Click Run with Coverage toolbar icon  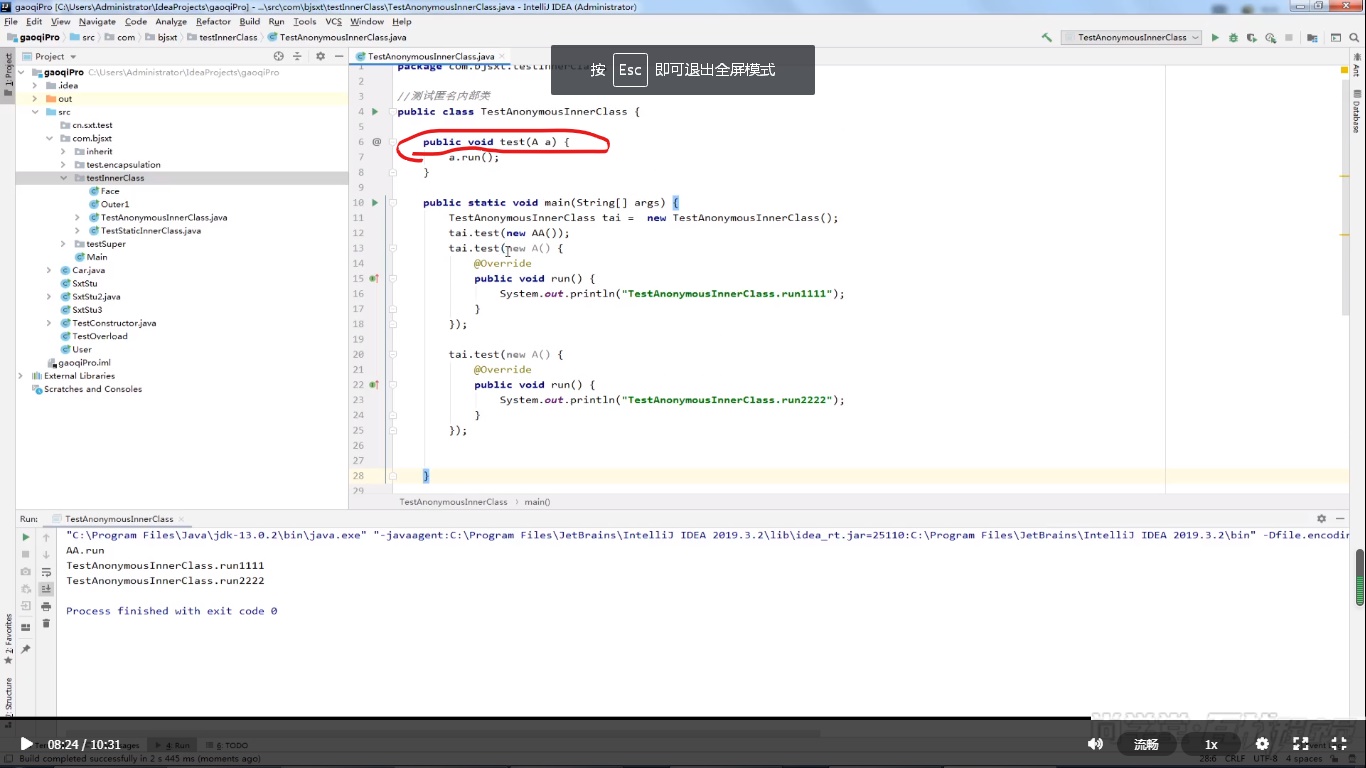[1250, 38]
